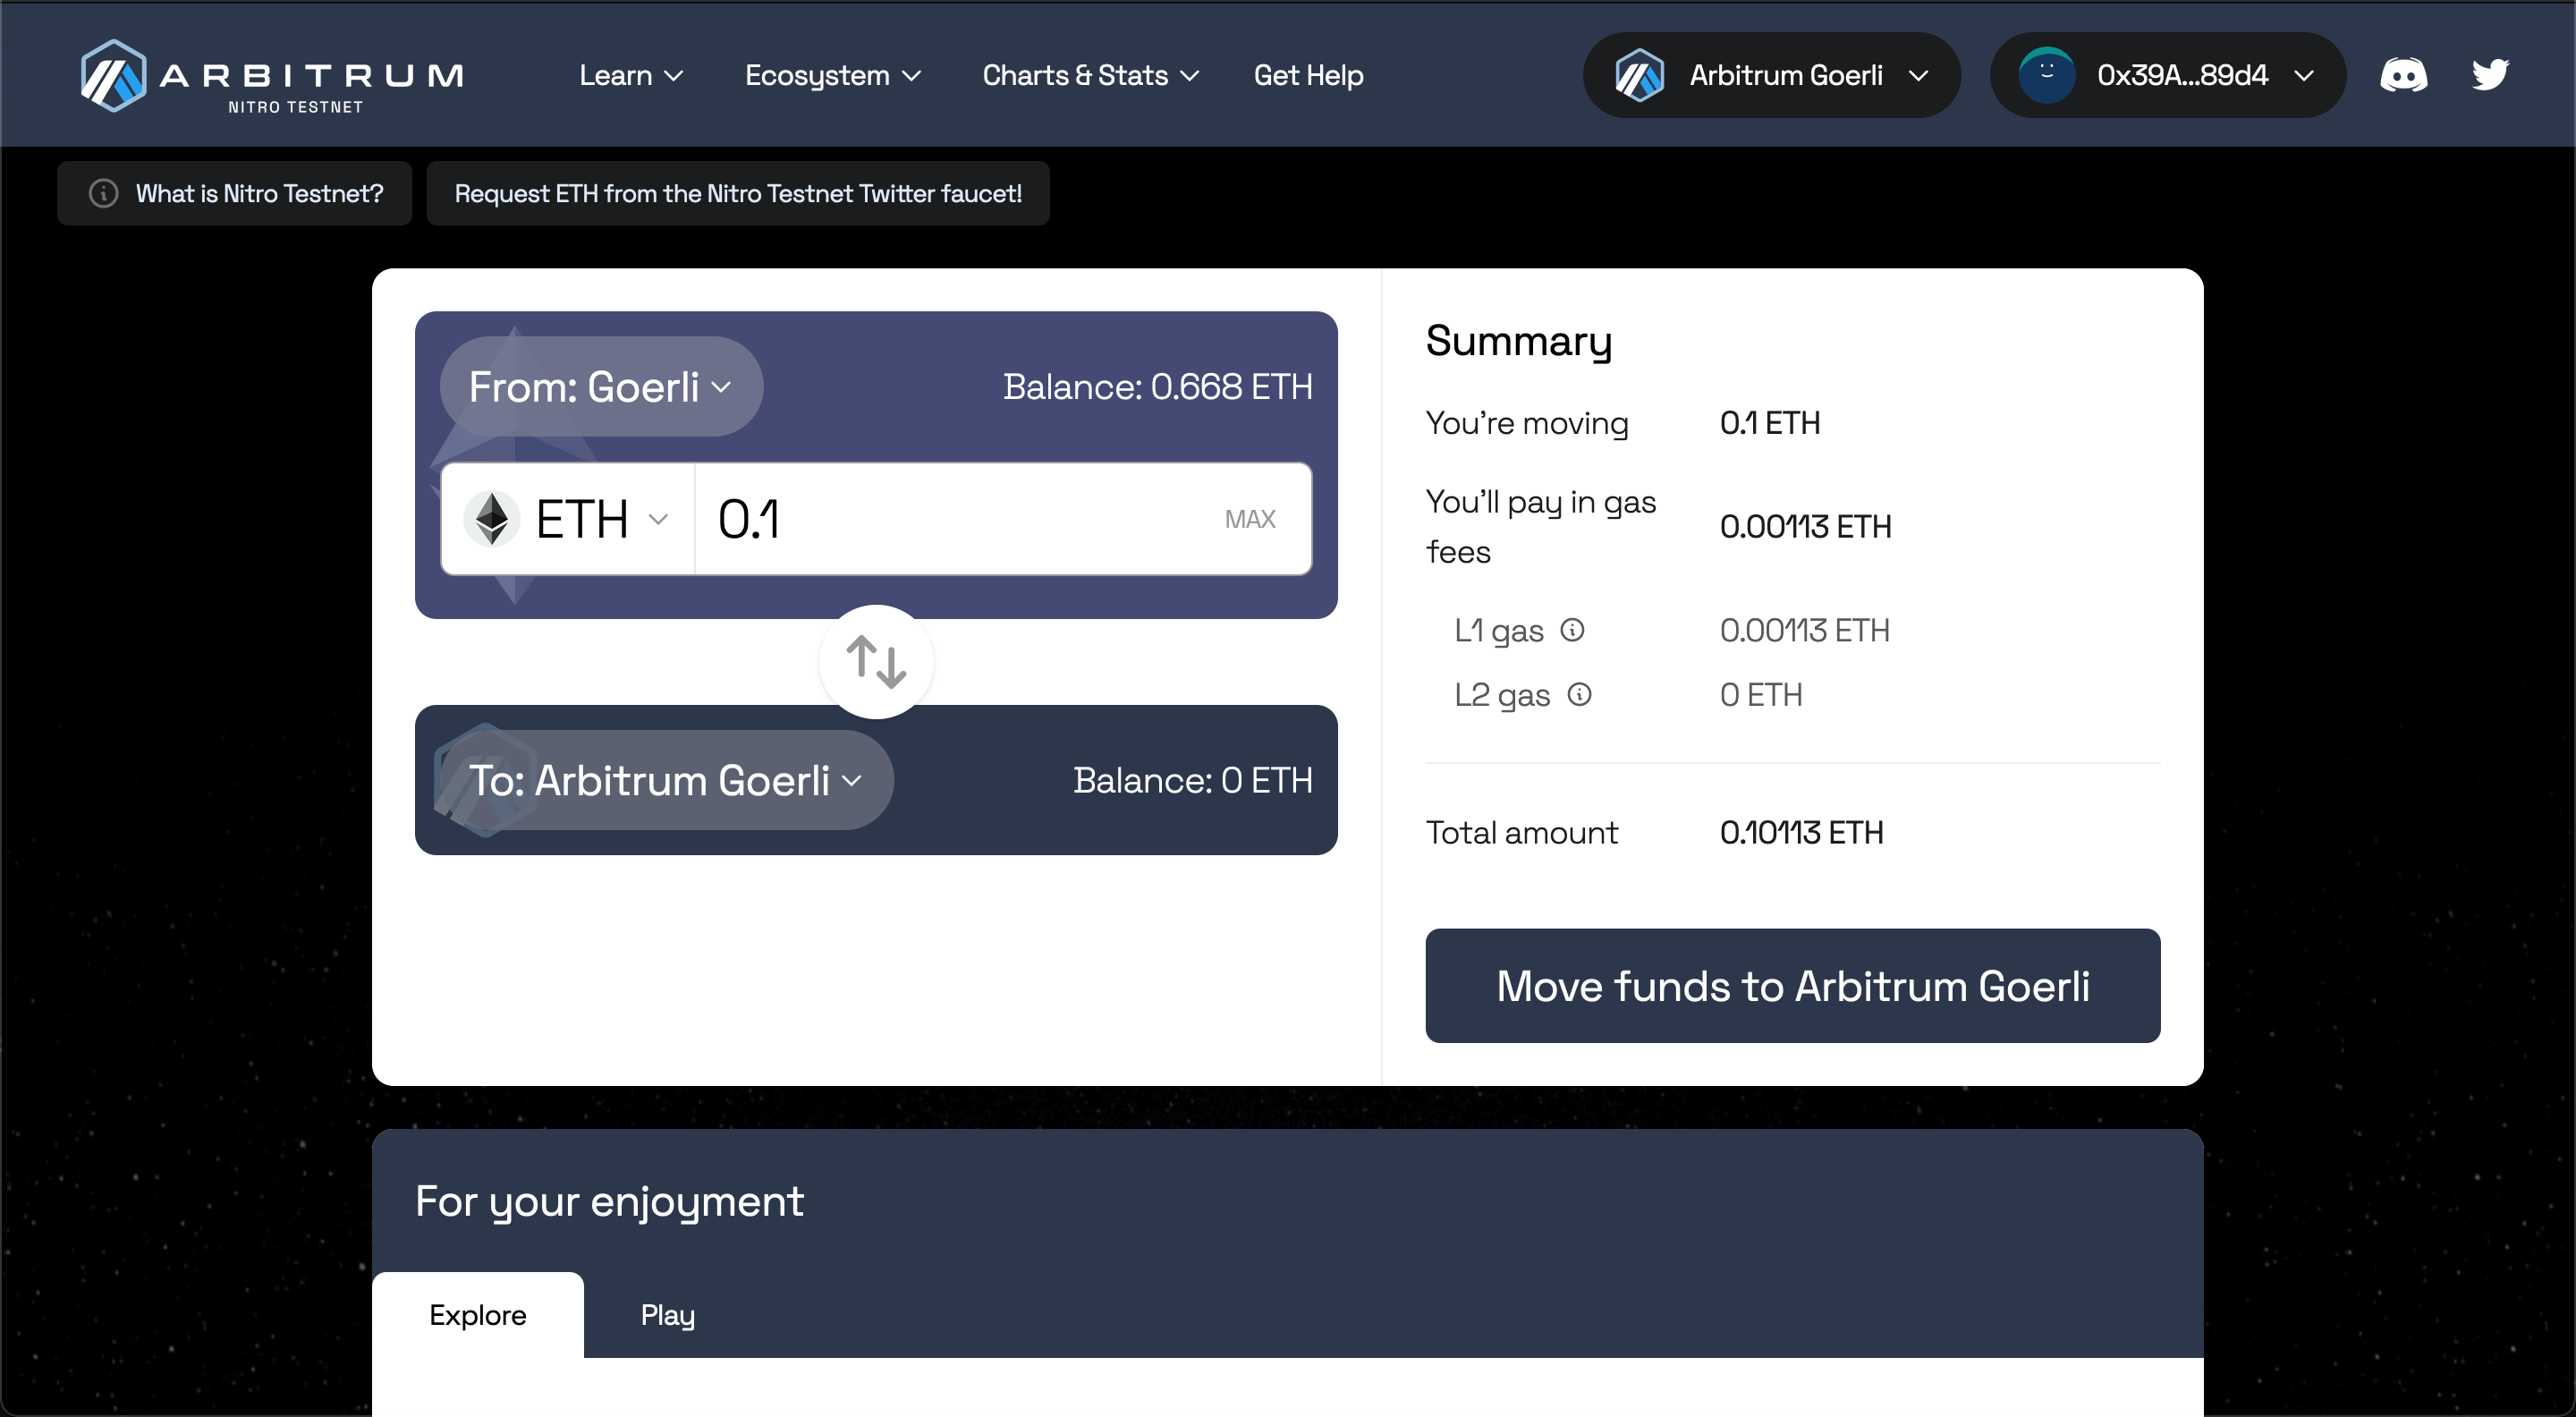Click the swap direction arrows icon
This screenshot has width=2576, height=1417.
[x=879, y=661]
